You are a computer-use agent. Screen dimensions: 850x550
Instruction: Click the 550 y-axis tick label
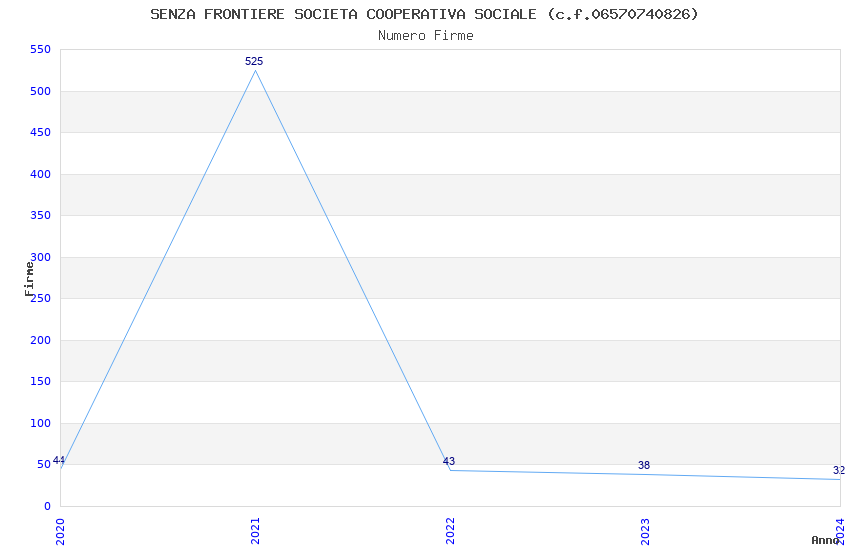[41, 49]
